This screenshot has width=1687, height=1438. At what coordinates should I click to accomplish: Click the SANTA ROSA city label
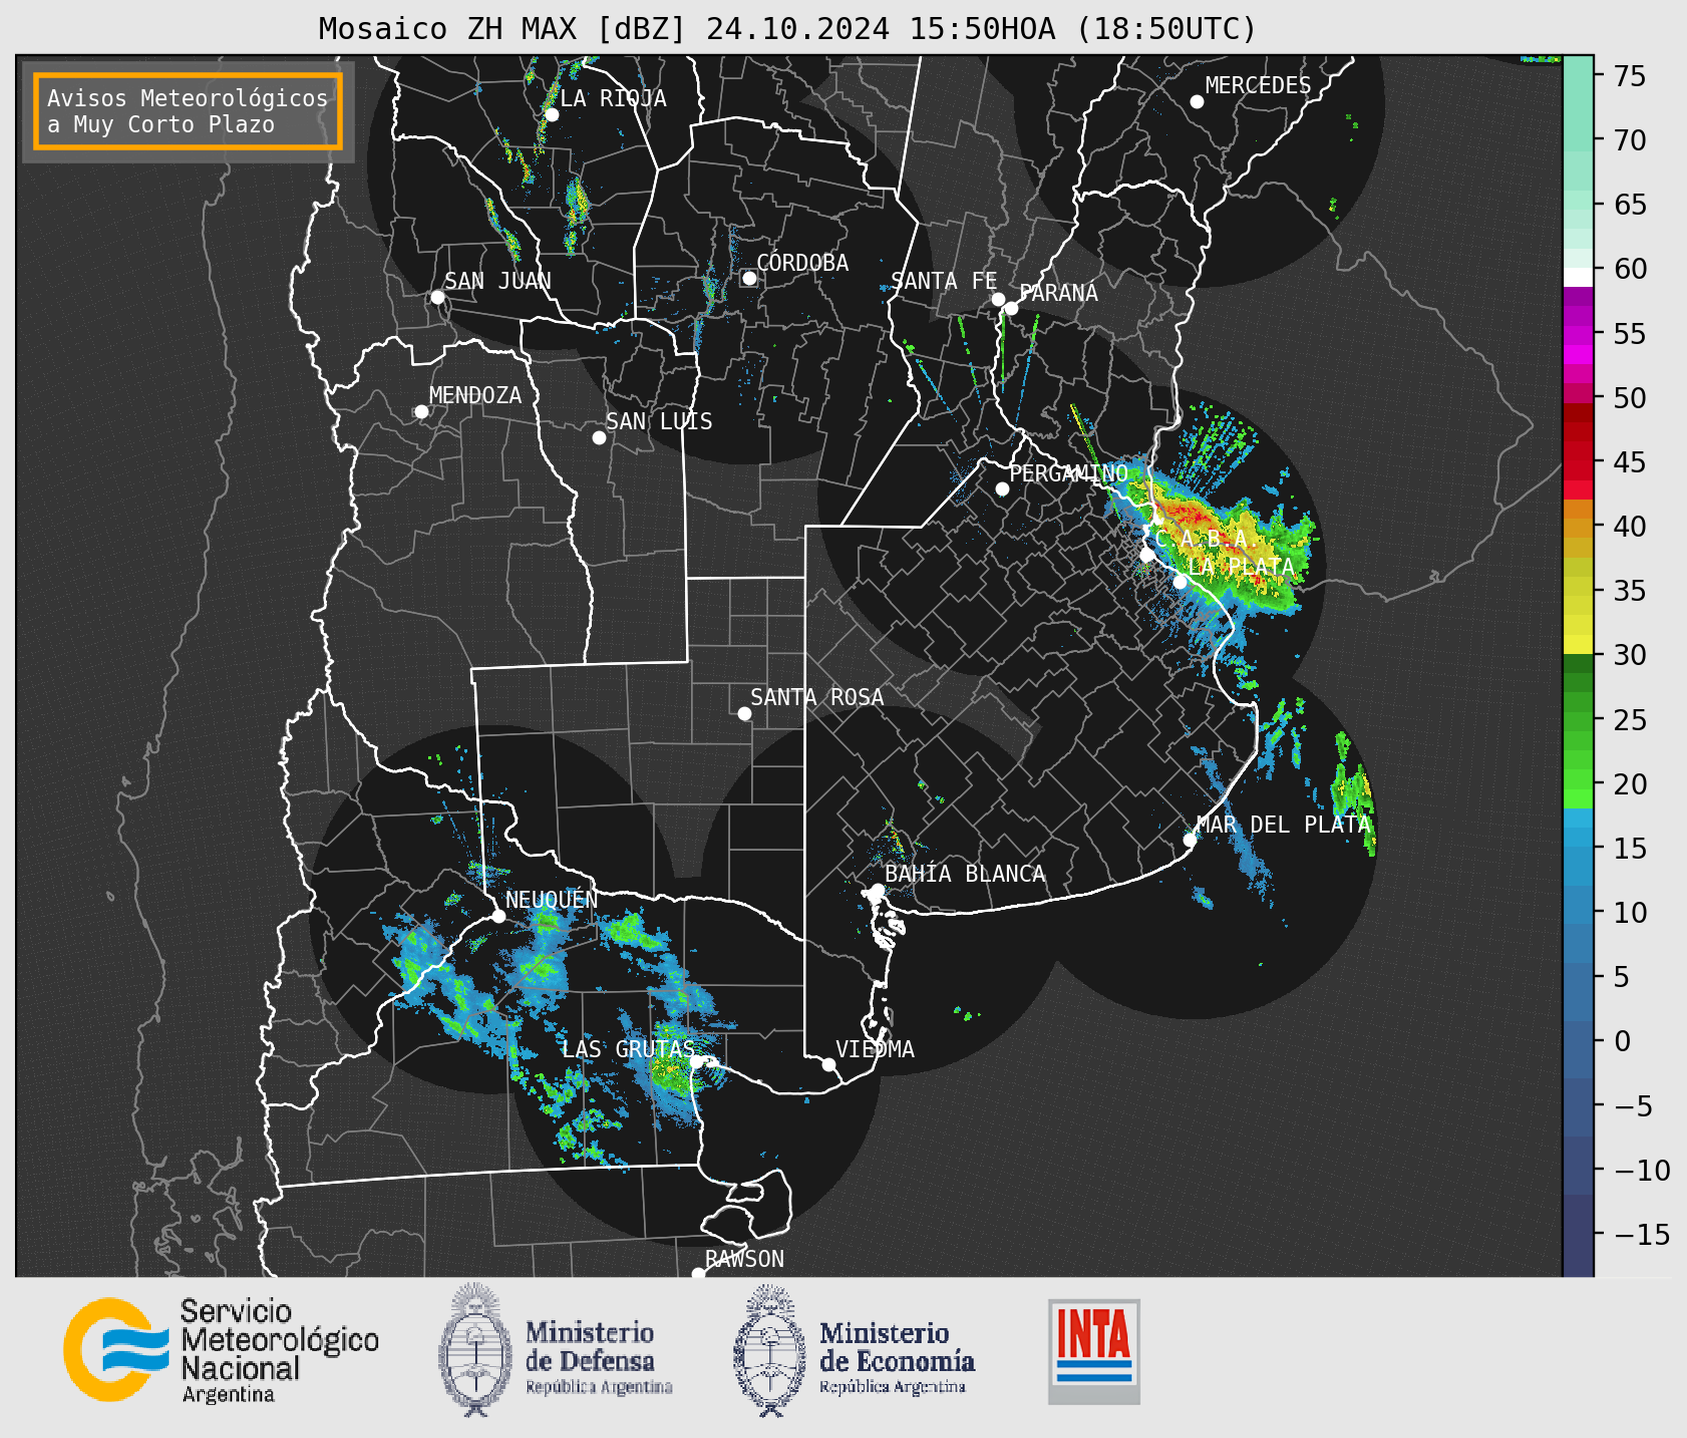(x=817, y=697)
